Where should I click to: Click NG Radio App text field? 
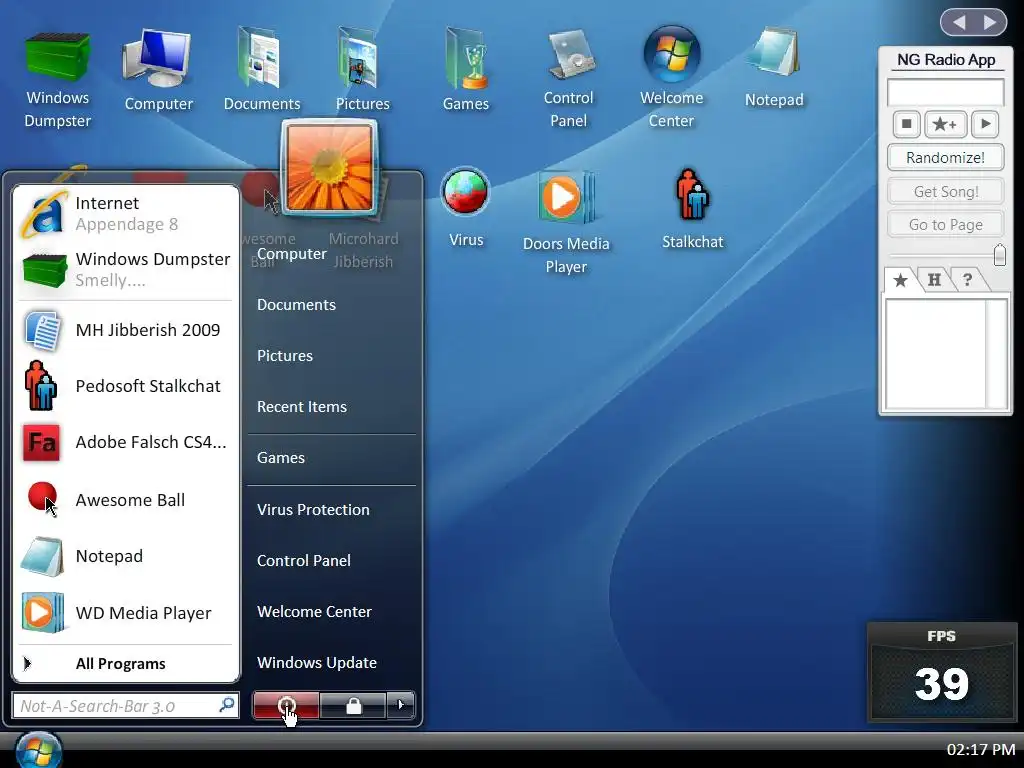pos(945,92)
